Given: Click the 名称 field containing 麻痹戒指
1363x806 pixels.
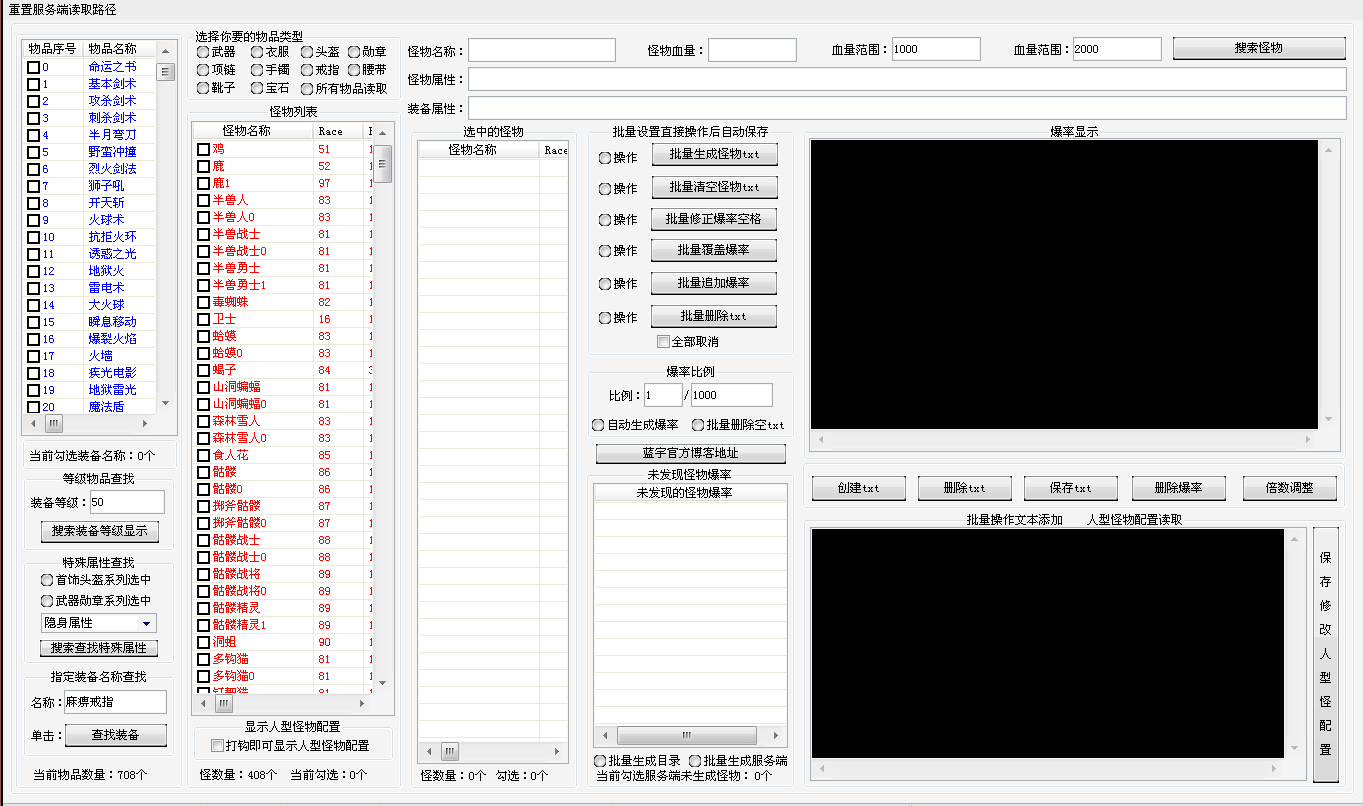Looking at the screenshot, I should click(116, 702).
